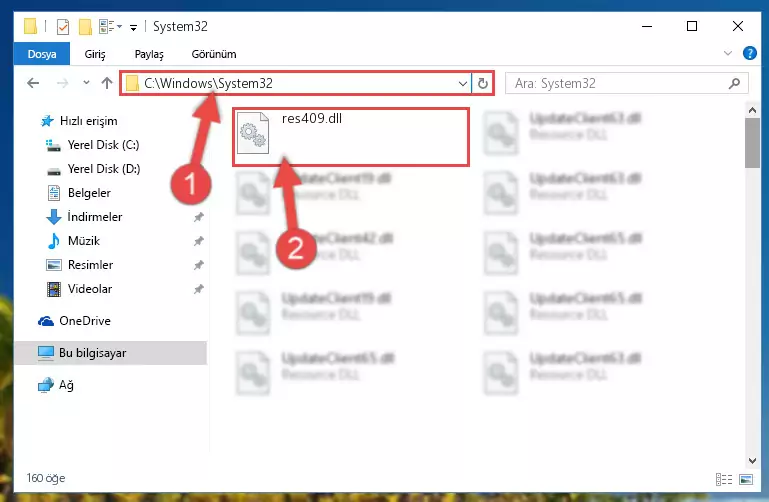
Task: Open the blue Help icon
Action: click(749, 53)
